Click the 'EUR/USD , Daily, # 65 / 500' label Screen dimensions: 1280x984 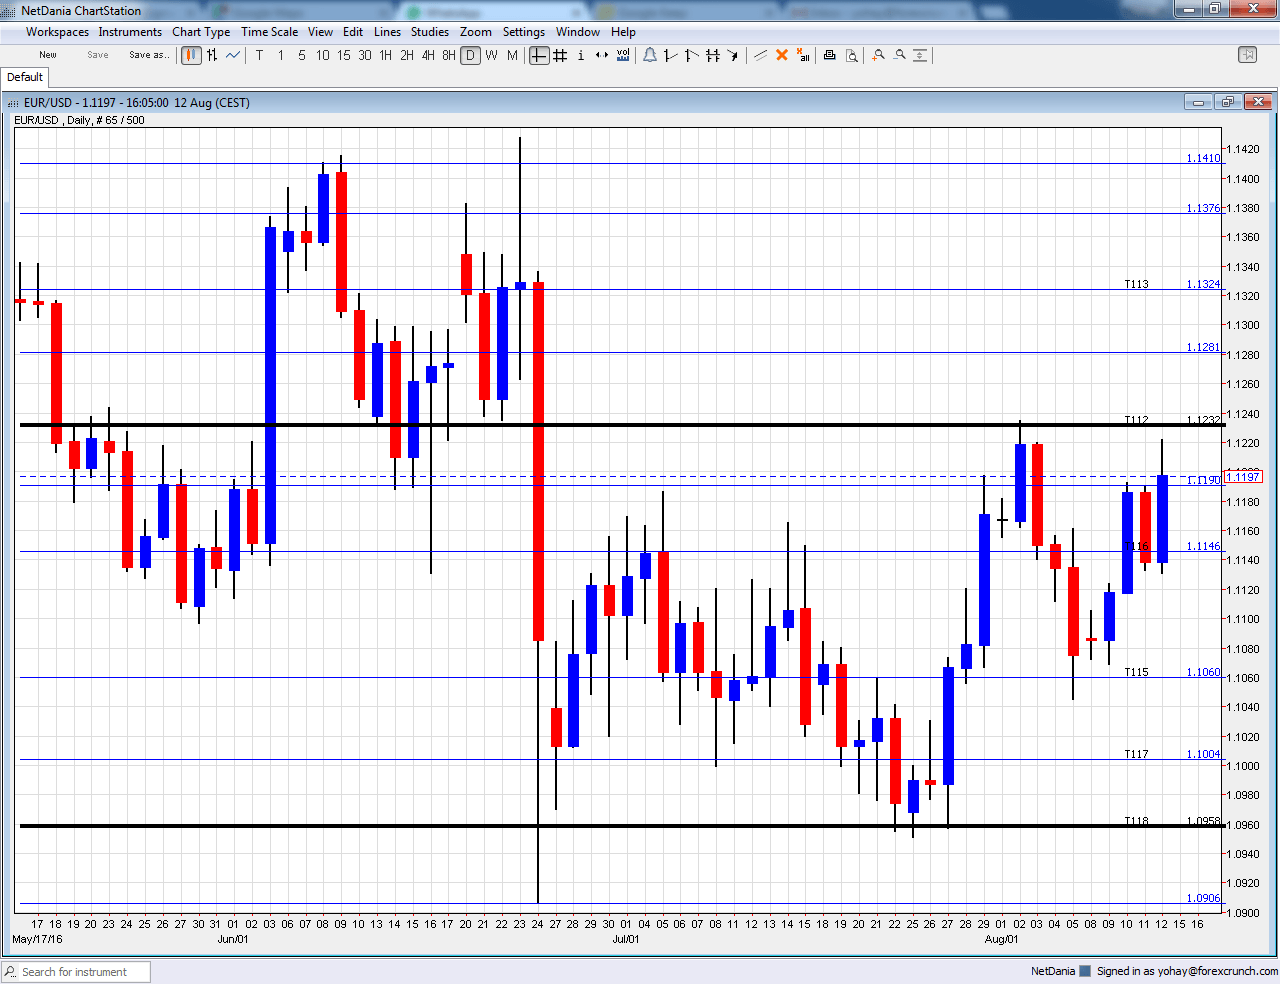coord(79,120)
